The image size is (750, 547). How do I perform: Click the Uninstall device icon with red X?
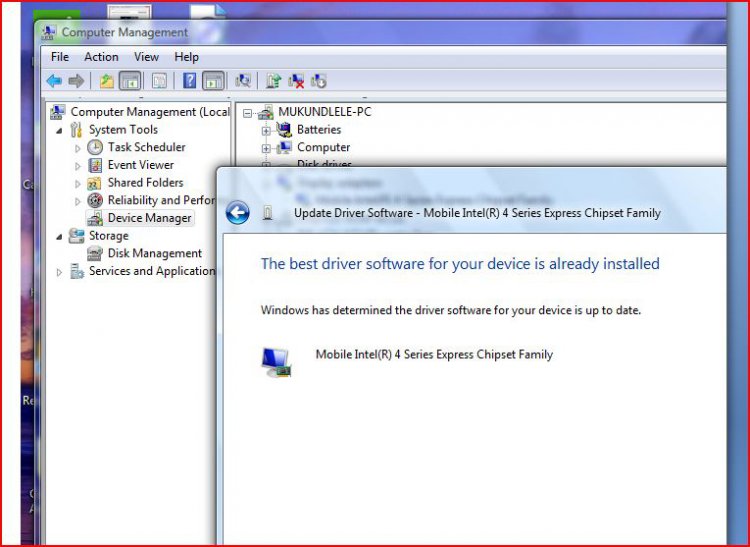coord(296,81)
